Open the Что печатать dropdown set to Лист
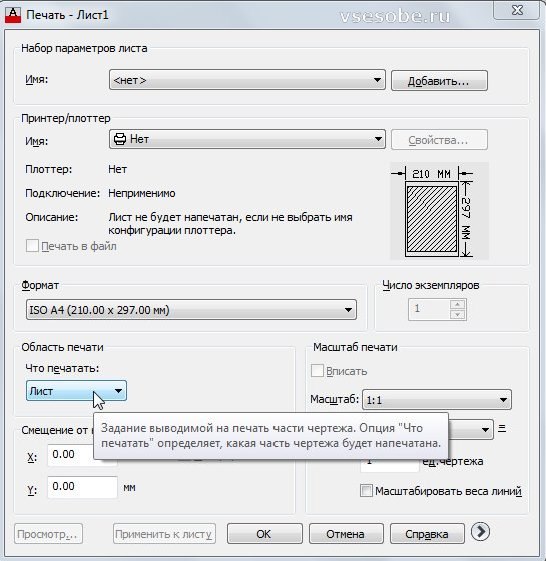 [76, 391]
